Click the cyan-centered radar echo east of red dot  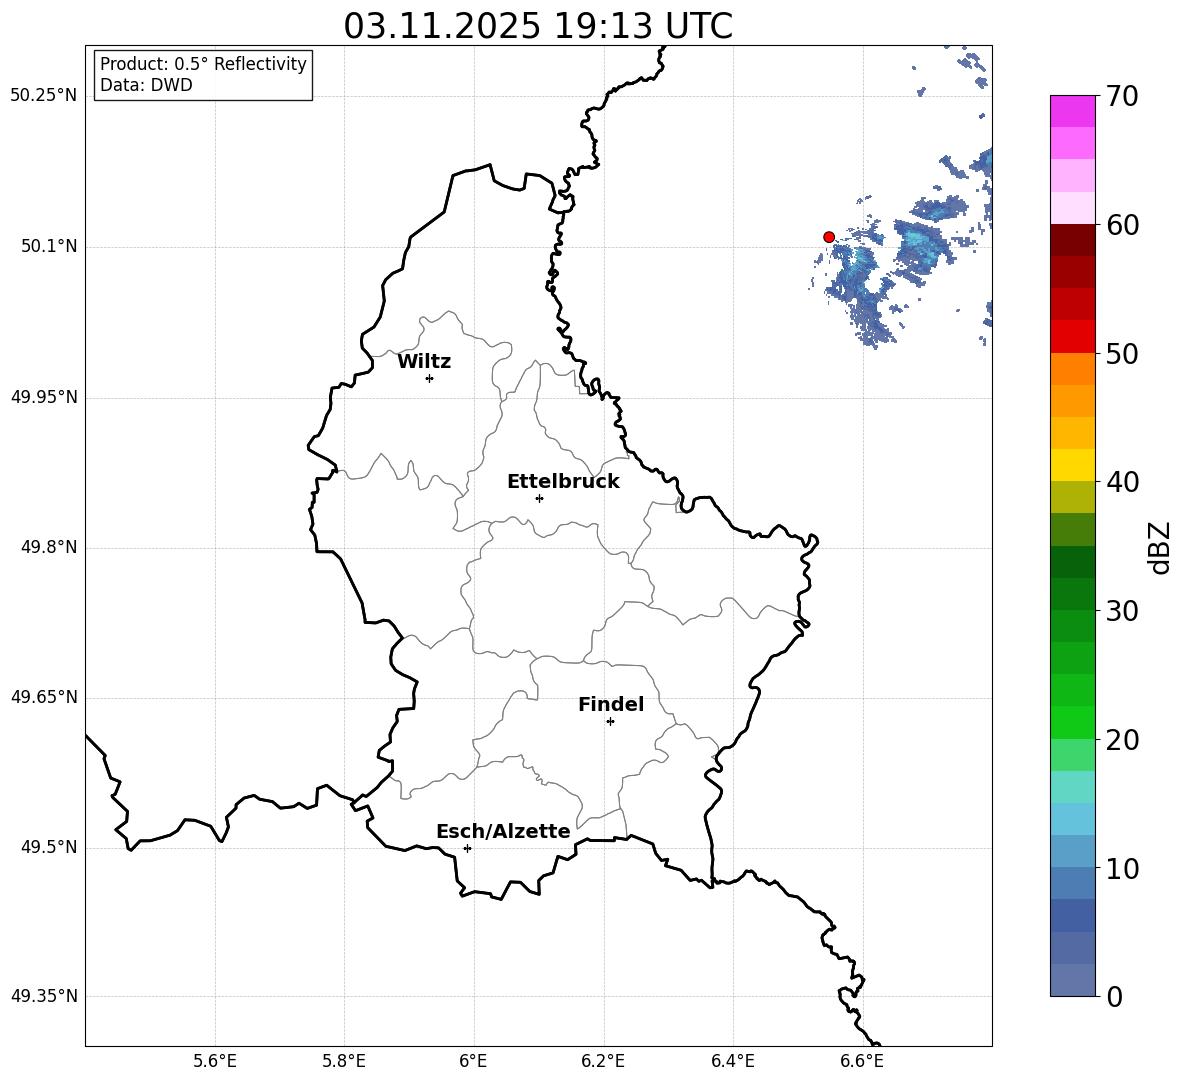(x=922, y=245)
